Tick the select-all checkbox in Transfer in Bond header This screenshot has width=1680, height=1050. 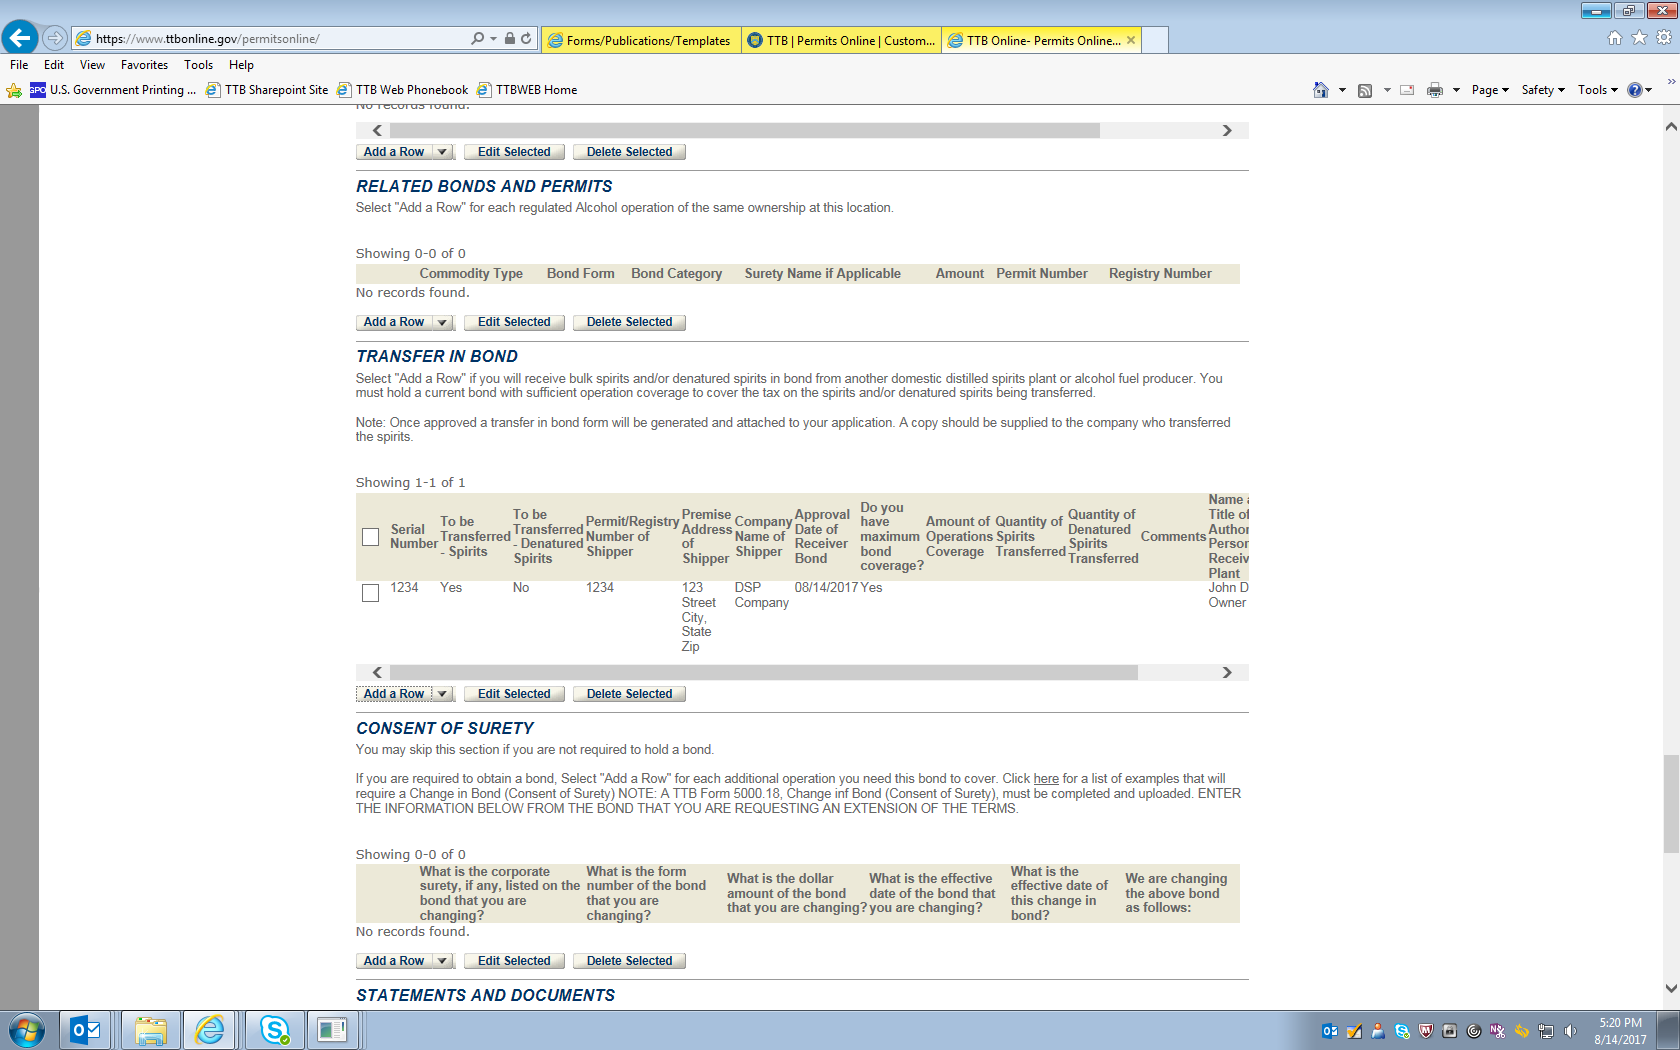(370, 537)
